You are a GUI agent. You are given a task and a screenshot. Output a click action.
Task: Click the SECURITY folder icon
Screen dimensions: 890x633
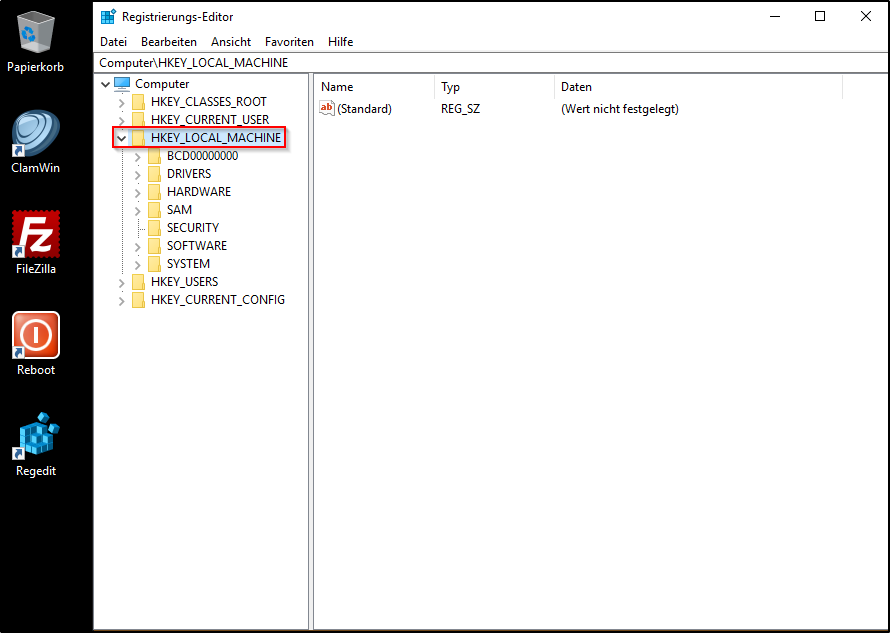pyautogui.click(x=154, y=228)
